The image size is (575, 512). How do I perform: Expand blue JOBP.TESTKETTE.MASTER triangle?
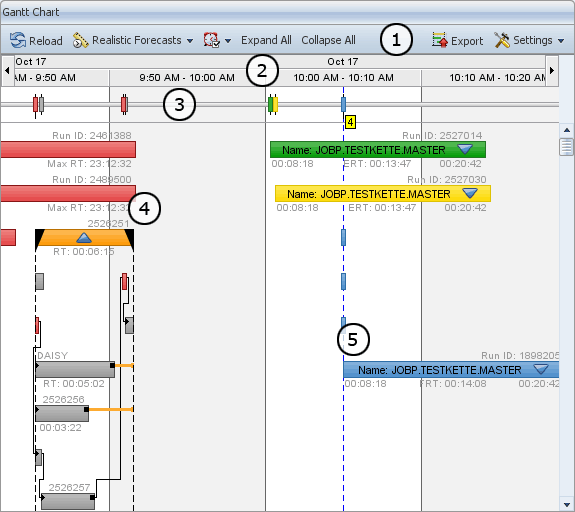pos(541,369)
